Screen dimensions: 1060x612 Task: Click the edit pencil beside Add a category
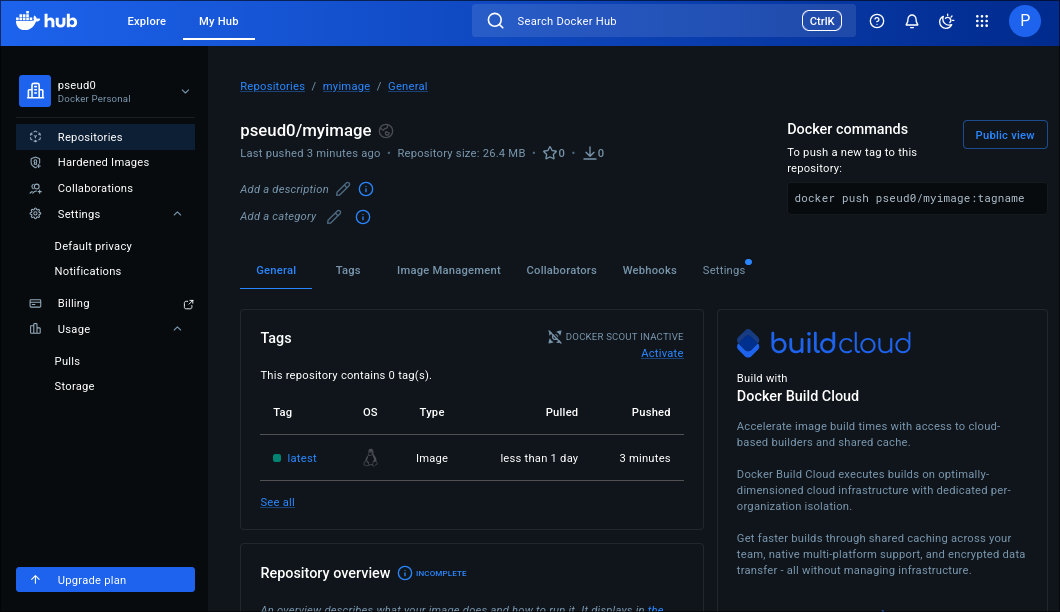[334, 216]
